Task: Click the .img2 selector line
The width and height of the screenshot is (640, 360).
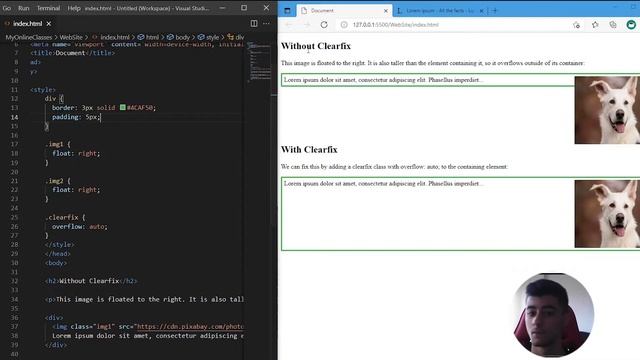Action: click(58, 181)
